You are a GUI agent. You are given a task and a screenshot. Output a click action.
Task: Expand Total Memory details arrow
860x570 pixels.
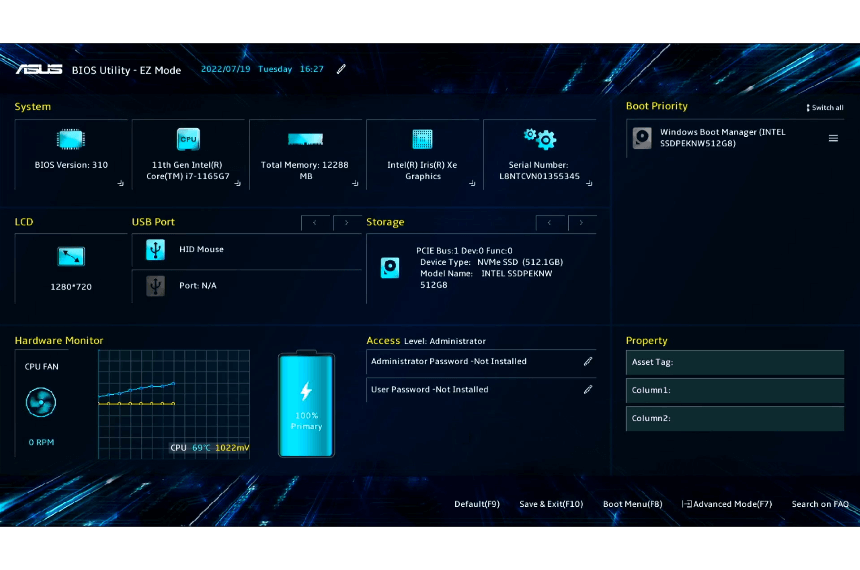coord(355,183)
